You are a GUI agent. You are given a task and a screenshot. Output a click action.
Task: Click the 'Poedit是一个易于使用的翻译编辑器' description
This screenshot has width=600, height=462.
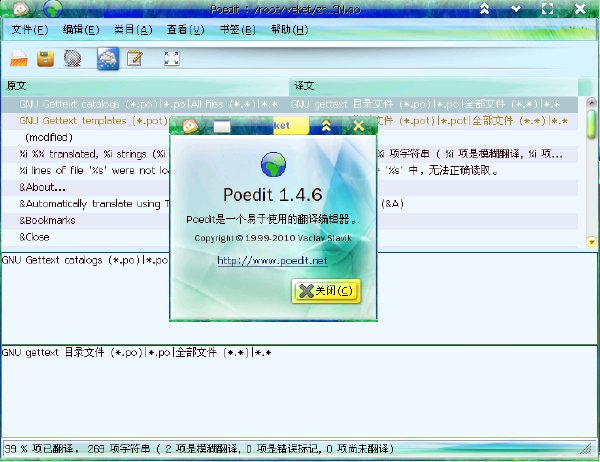272,219
